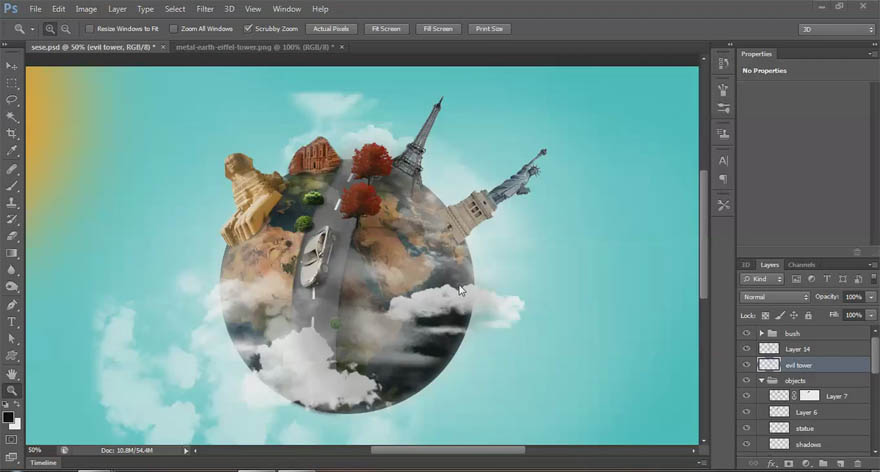Hide the evil tower layer
This screenshot has height=472, width=880.
[x=746, y=365]
